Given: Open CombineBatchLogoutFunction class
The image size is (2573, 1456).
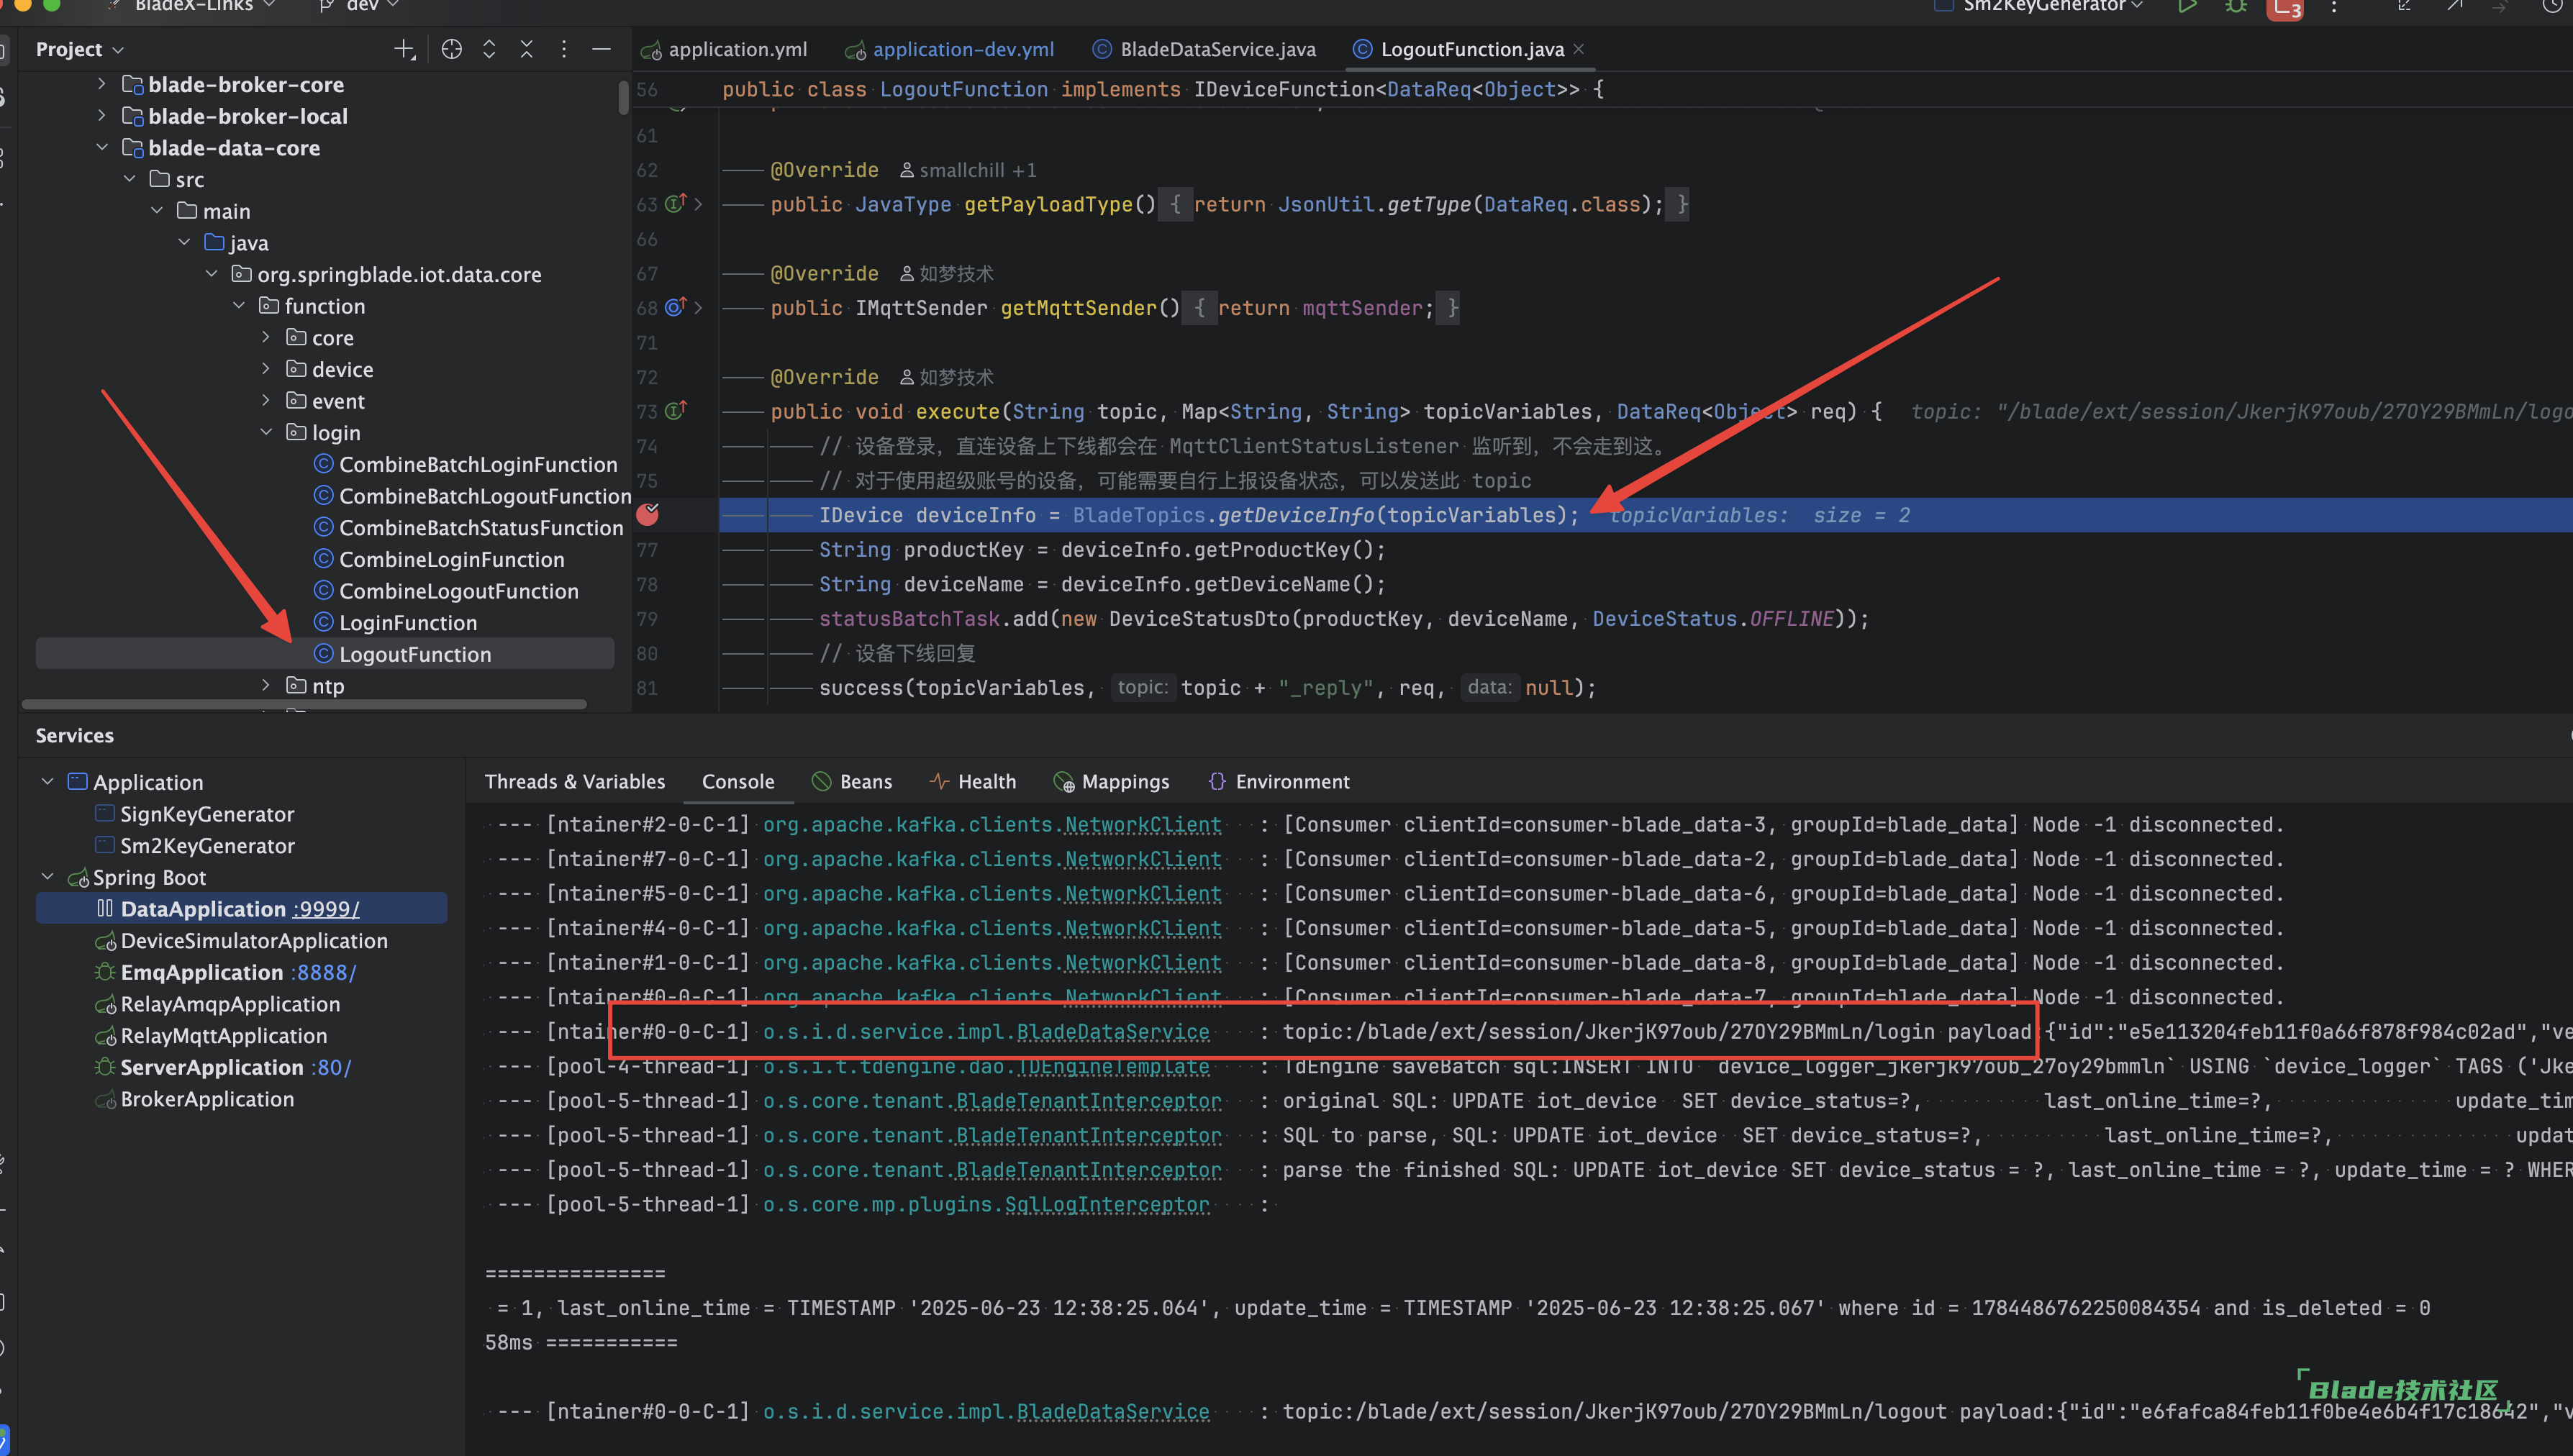Looking at the screenshot, I should point(472,496).
